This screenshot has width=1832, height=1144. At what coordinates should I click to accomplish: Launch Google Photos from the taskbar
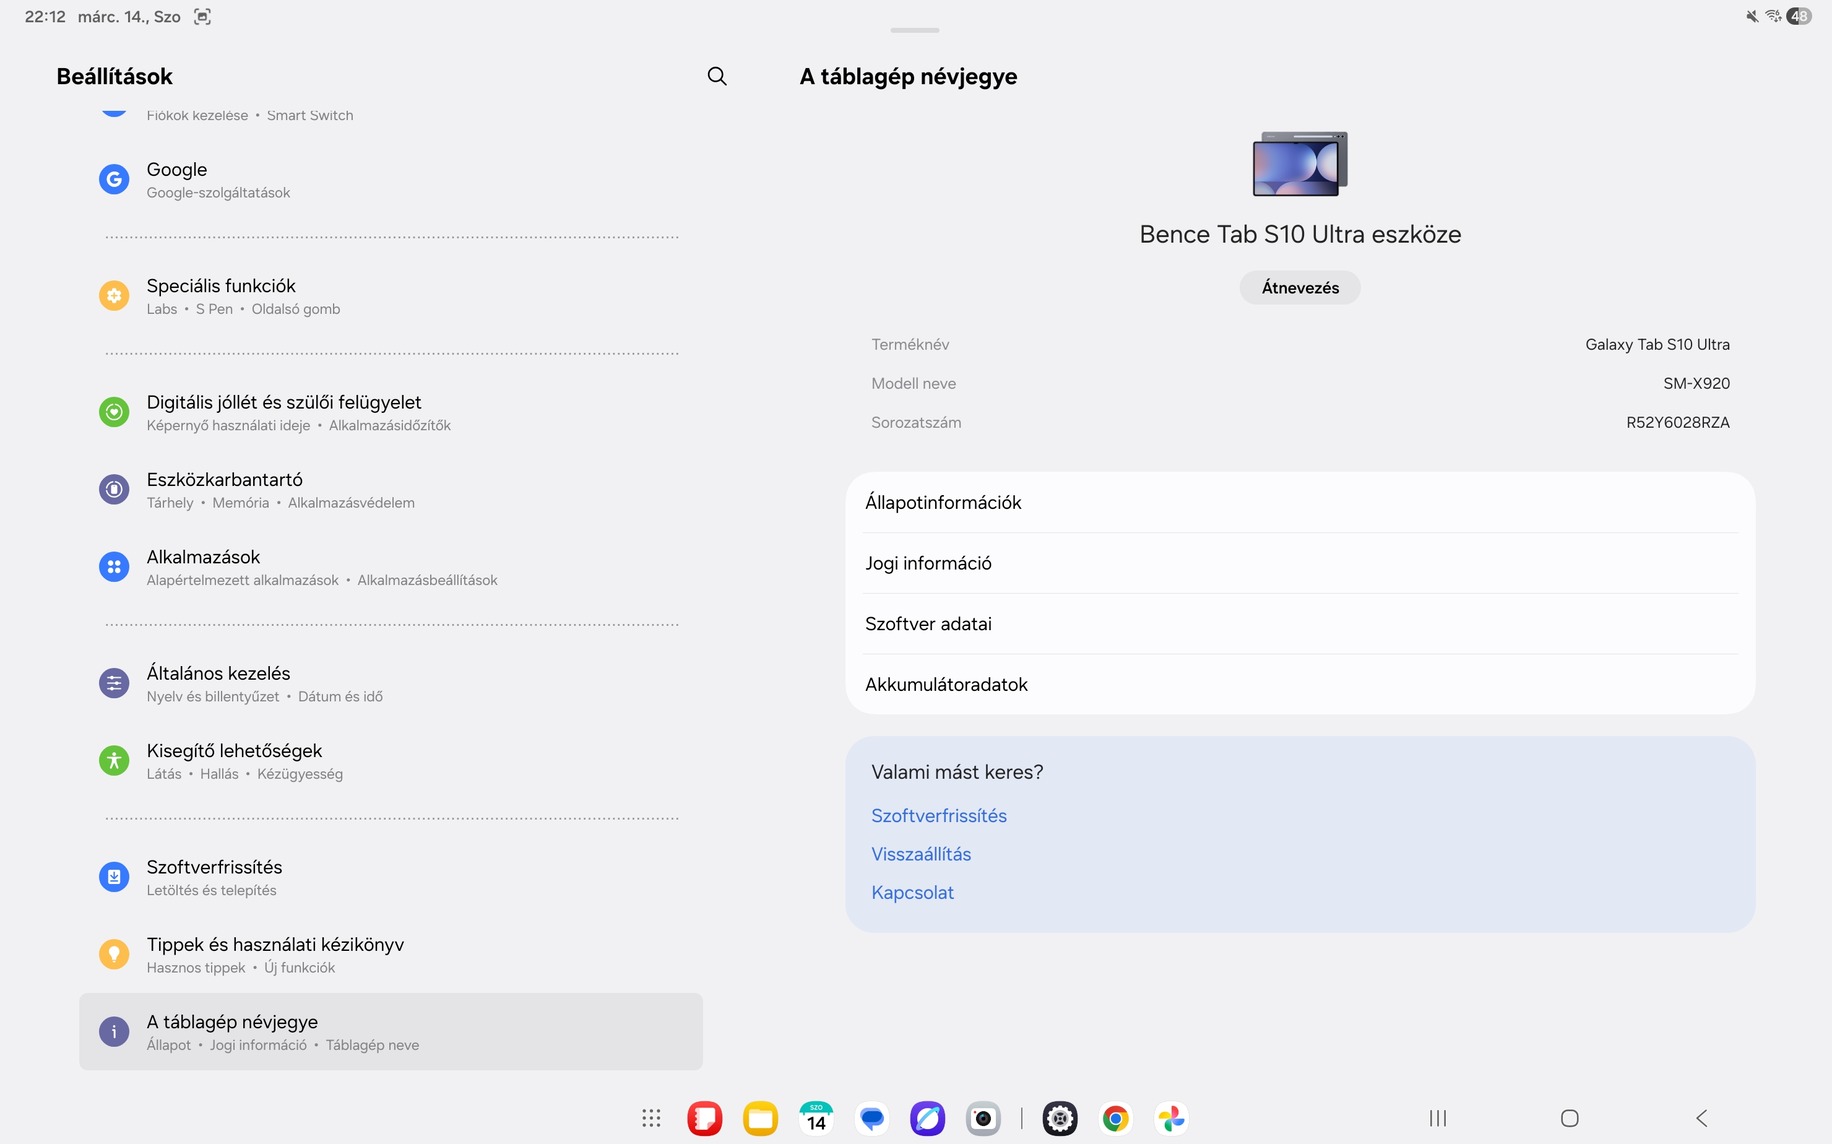coord(1172,1118)
